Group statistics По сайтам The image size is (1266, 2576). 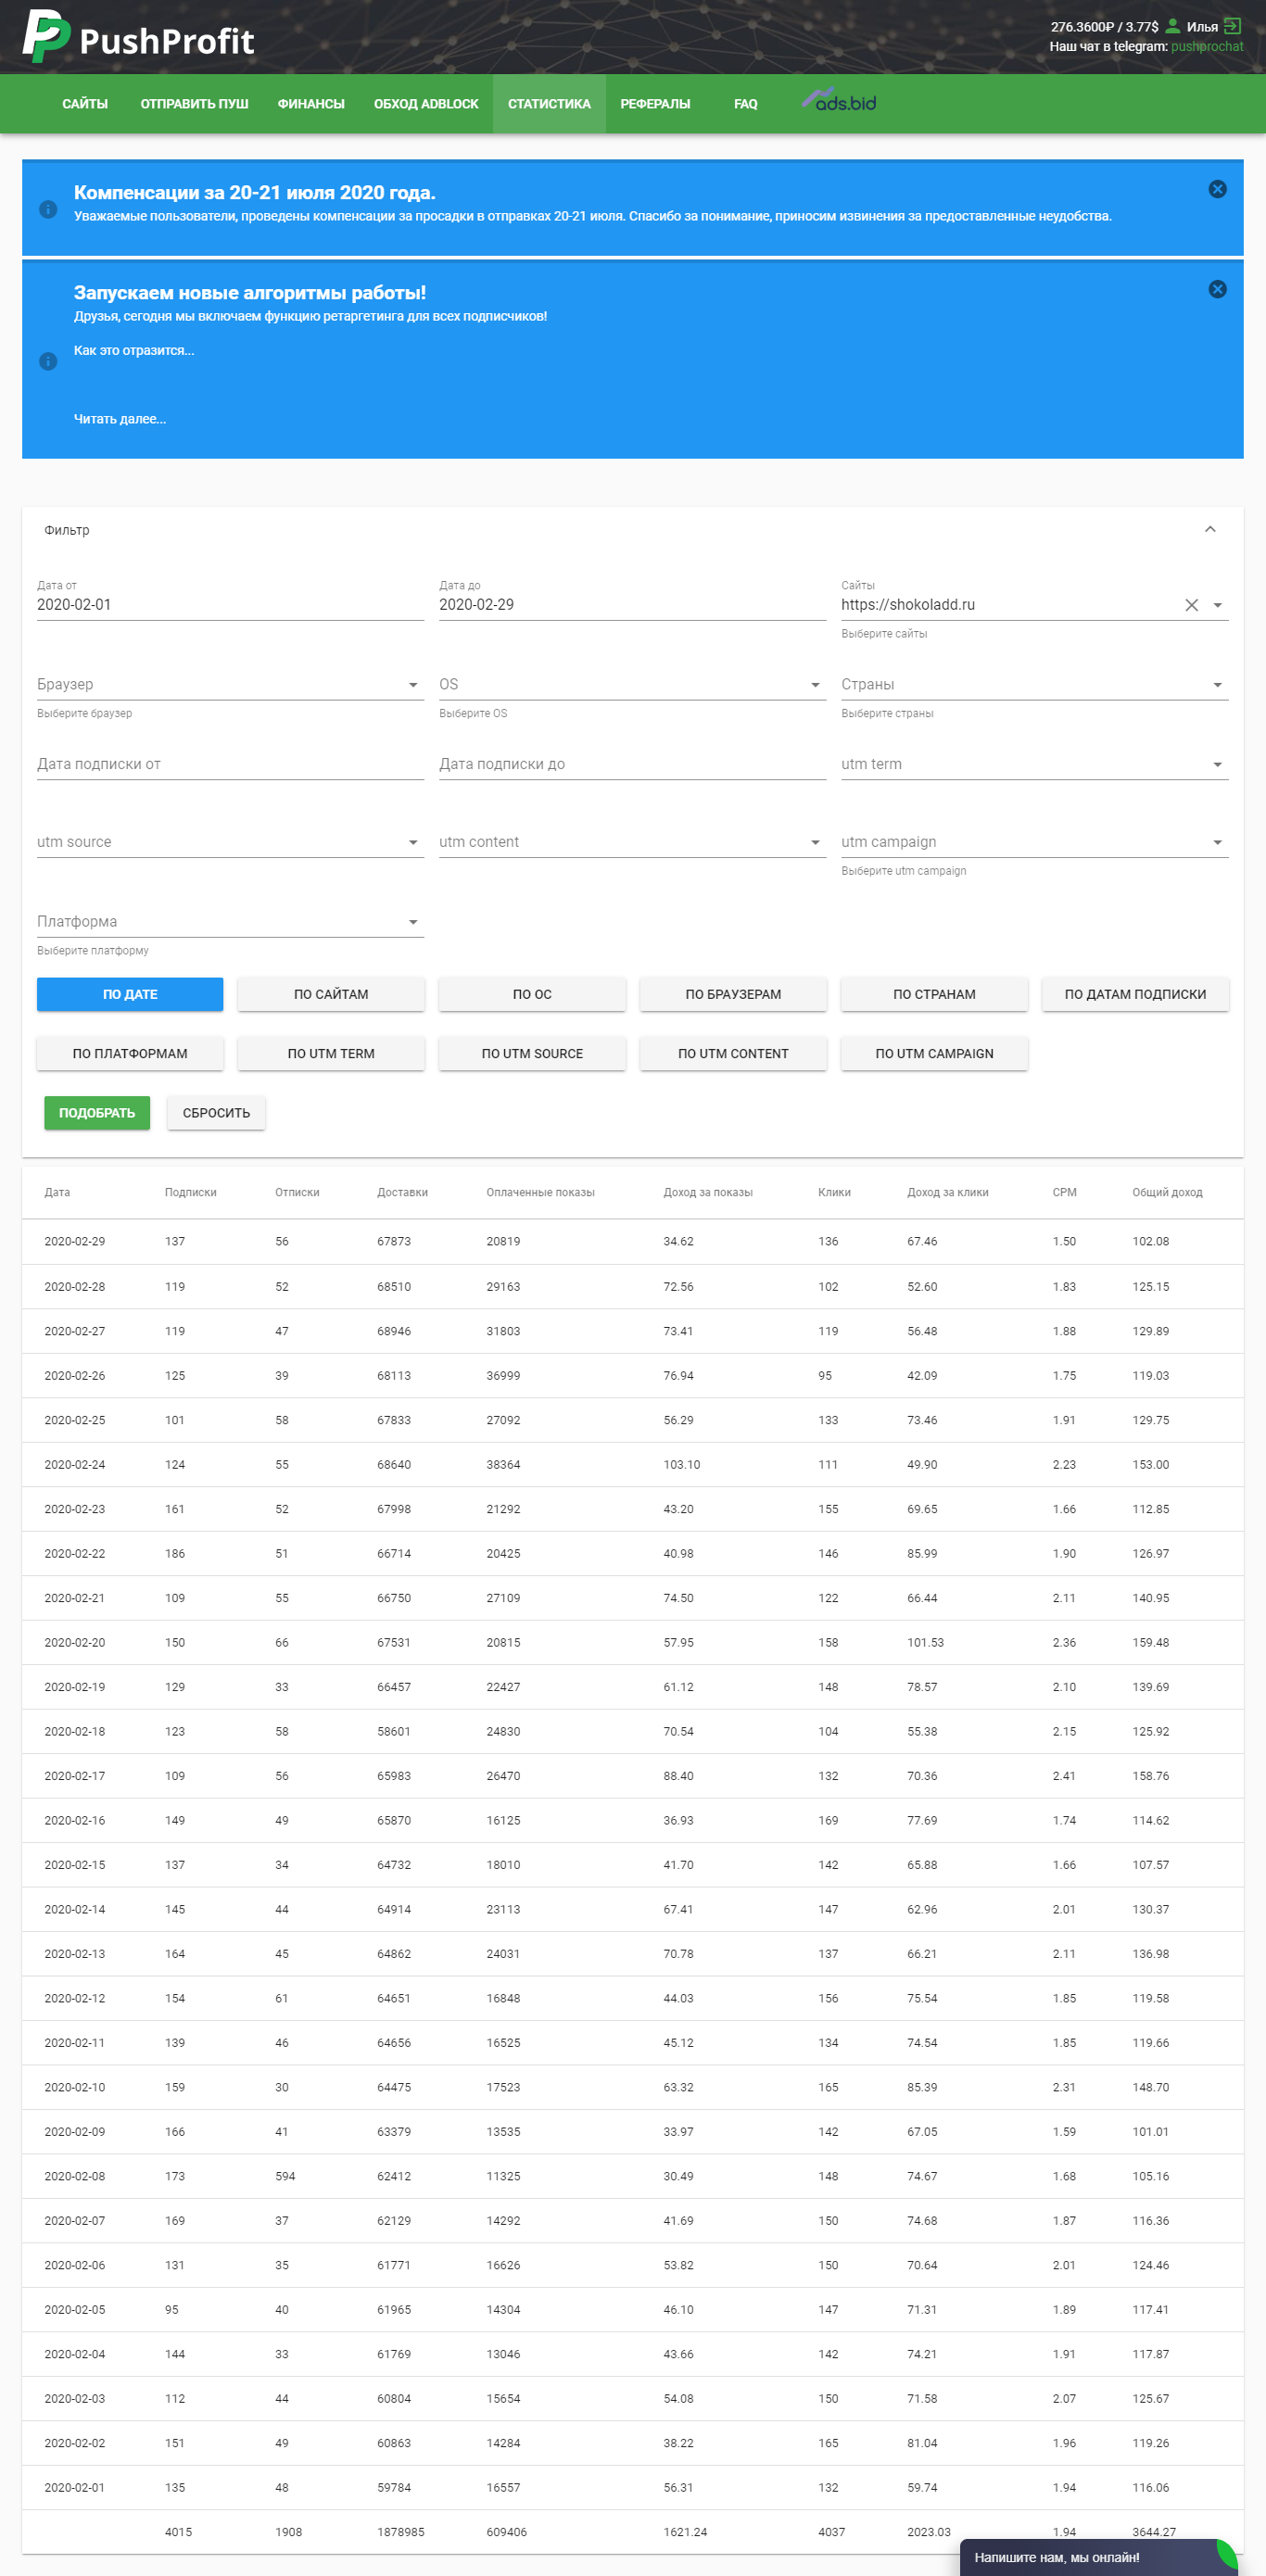[331, 994]
